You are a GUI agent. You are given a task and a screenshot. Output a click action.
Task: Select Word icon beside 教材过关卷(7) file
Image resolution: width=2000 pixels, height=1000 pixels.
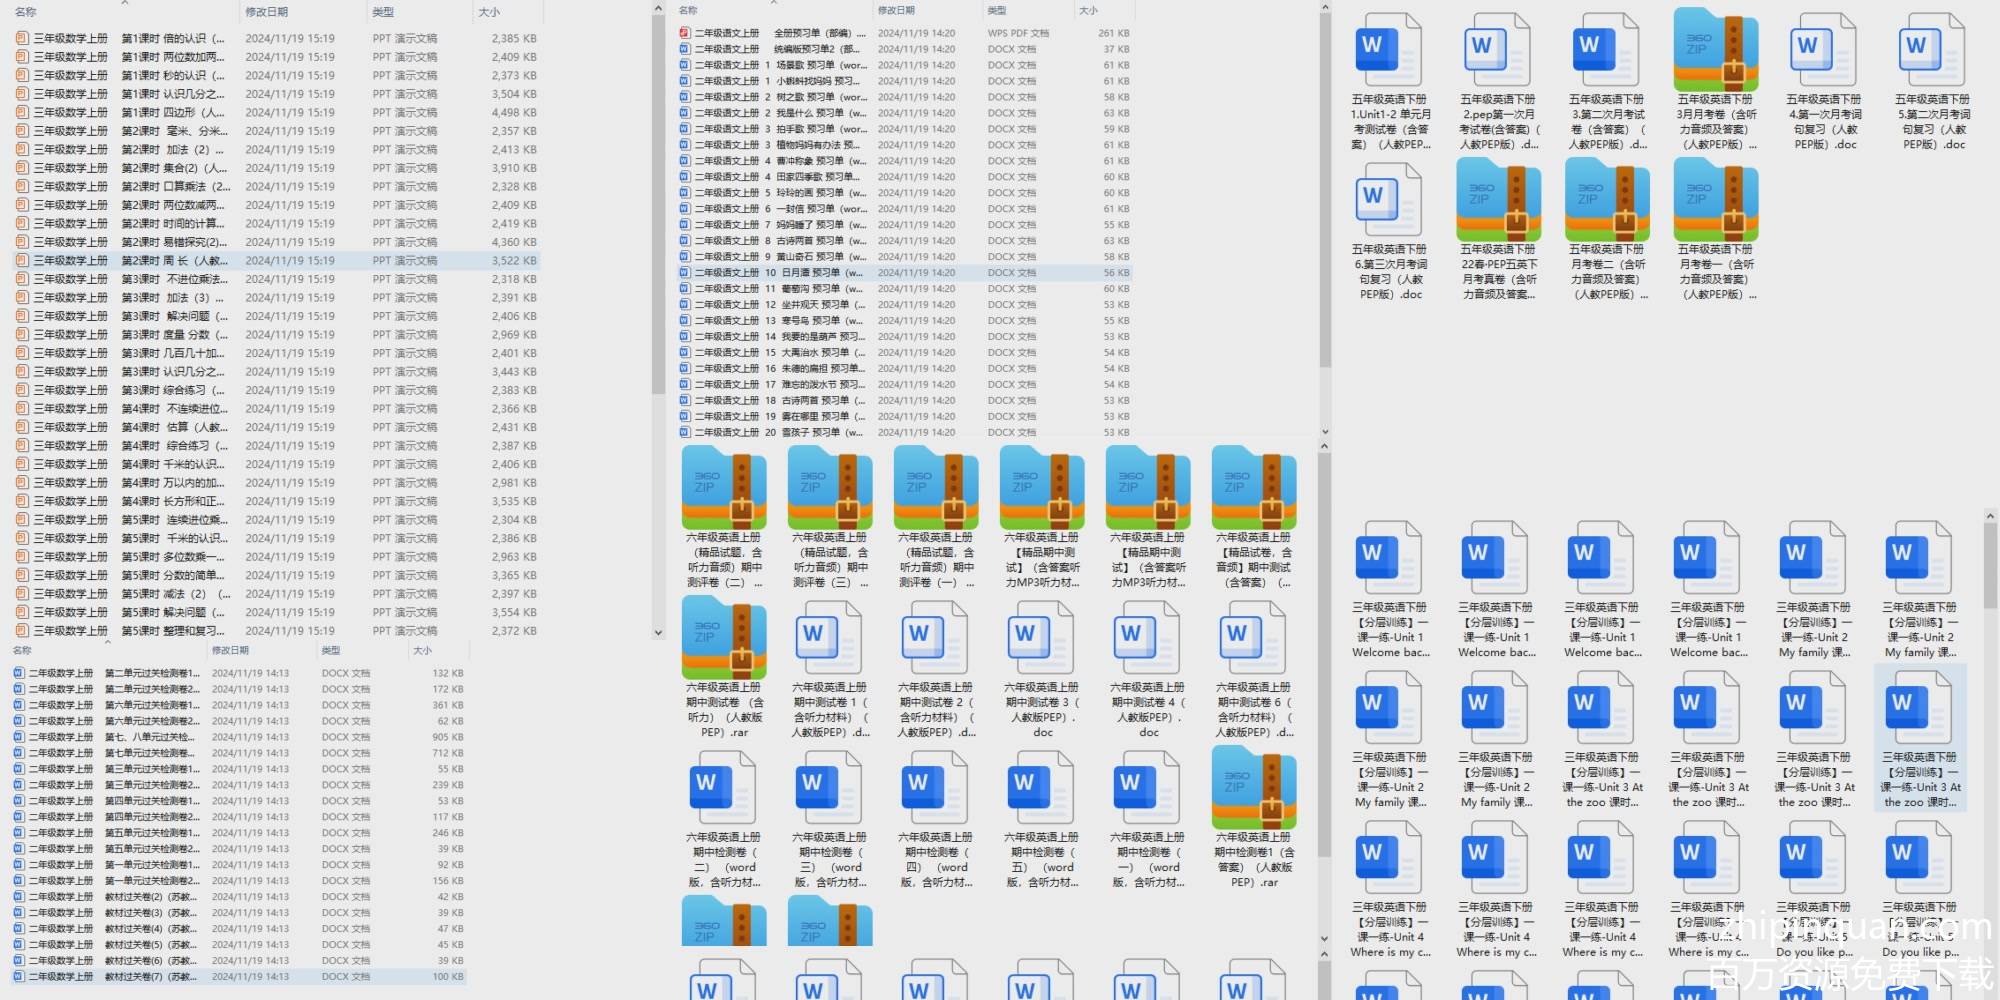coord(18,977)
